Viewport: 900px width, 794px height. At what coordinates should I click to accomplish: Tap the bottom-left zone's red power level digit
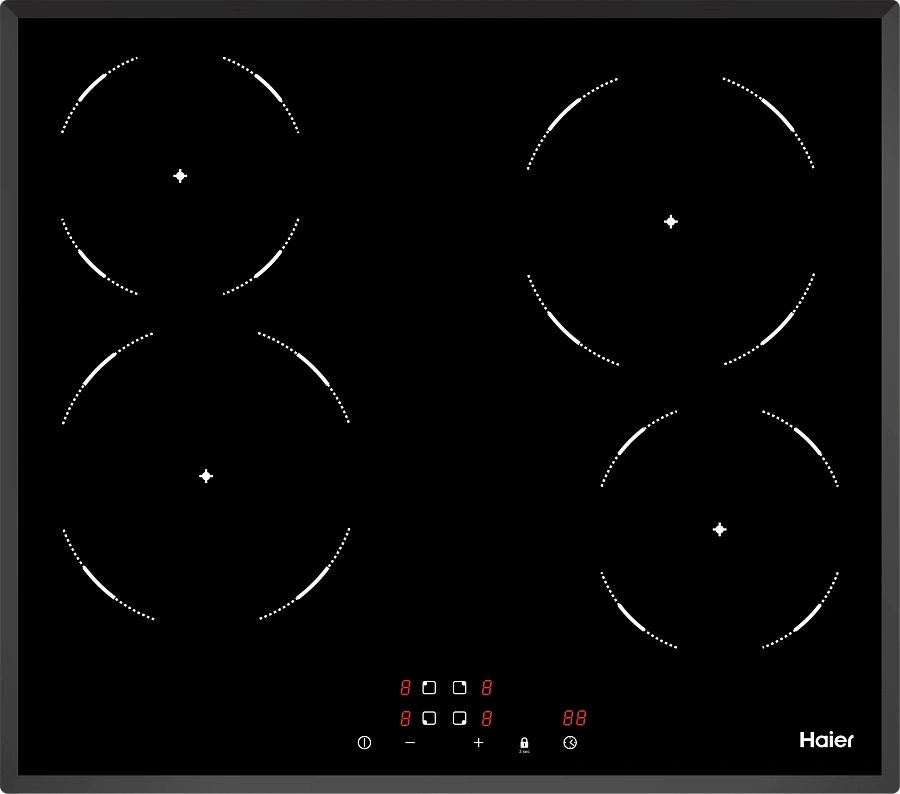tap(406, 718)
